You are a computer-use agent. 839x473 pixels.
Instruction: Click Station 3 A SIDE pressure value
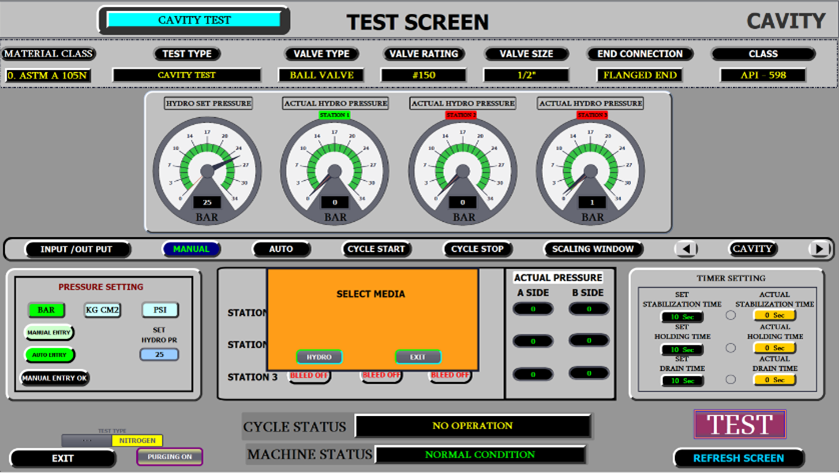coord(533,373)
